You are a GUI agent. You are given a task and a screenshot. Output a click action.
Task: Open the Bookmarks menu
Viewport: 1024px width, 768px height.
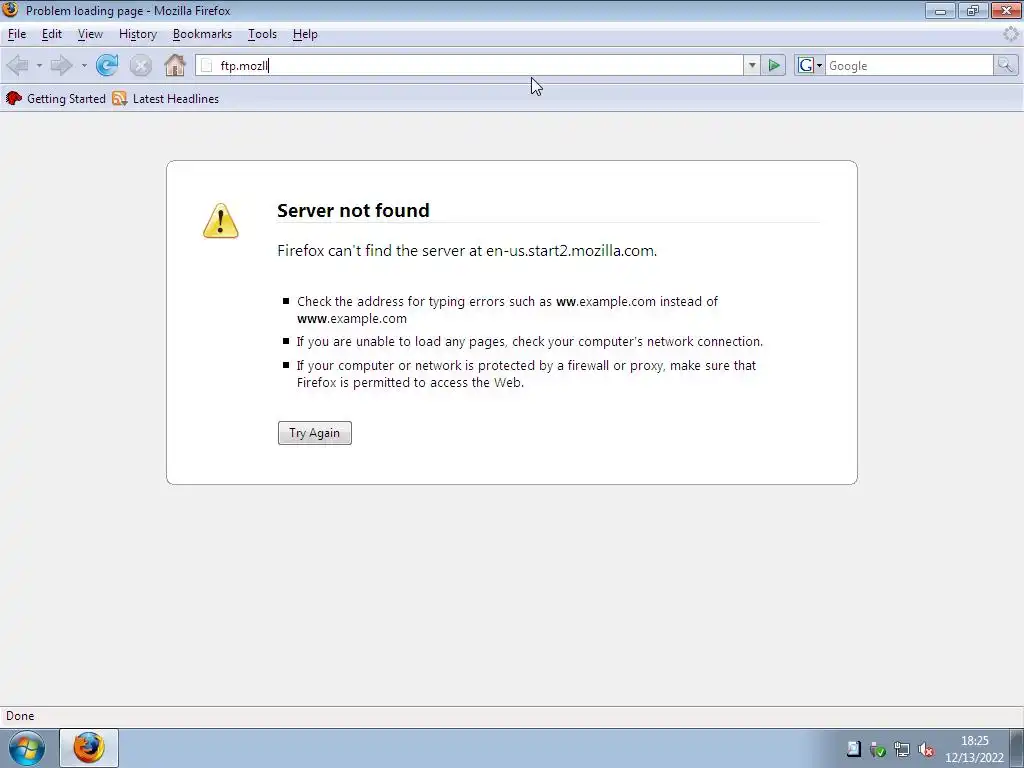[202, 34]
